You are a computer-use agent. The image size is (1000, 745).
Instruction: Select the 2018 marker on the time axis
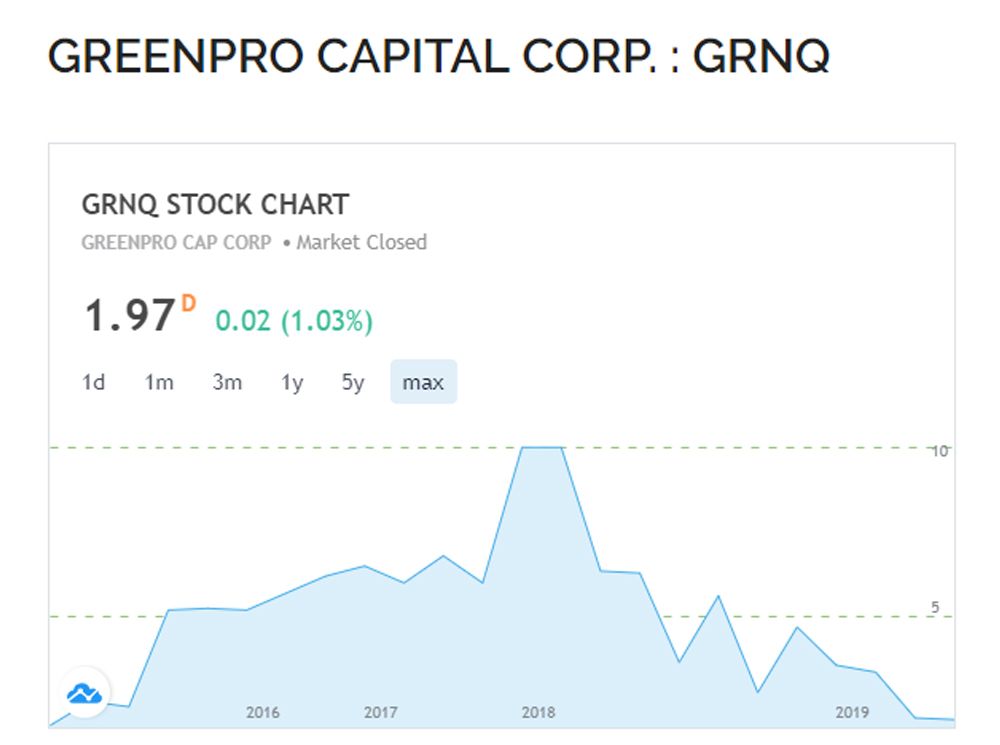(538, 713)
